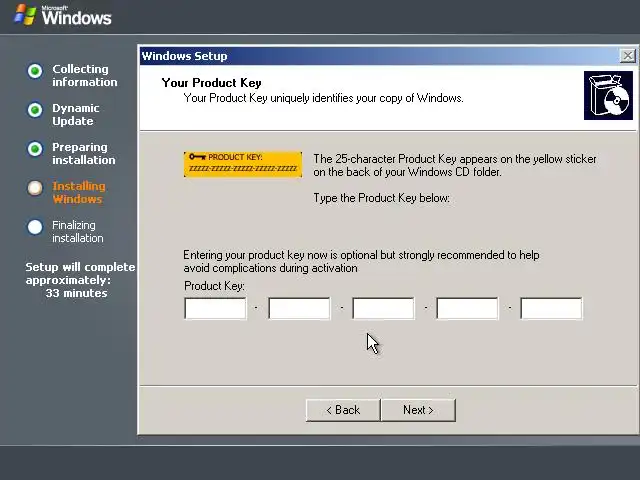Viewport: 640px width, 480px height.
Task: Click the Collecting information step indicator
Action: click(x=35, y=71)
